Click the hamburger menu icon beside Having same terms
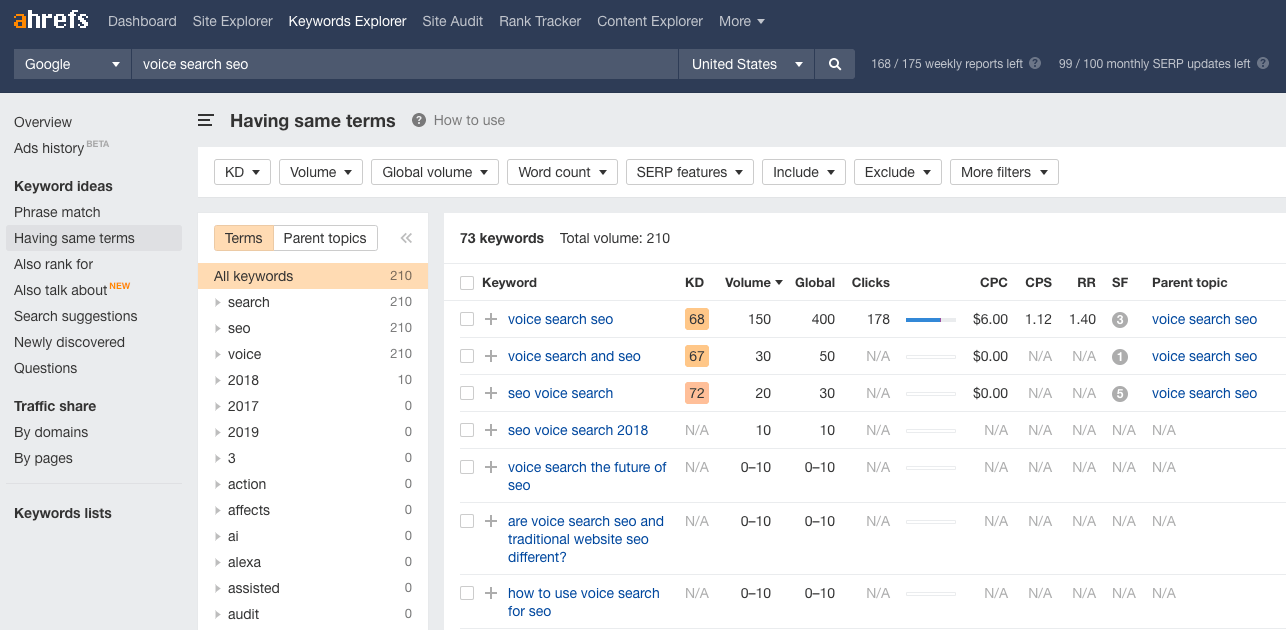1286x630 pixels. (x=206, y=121)
